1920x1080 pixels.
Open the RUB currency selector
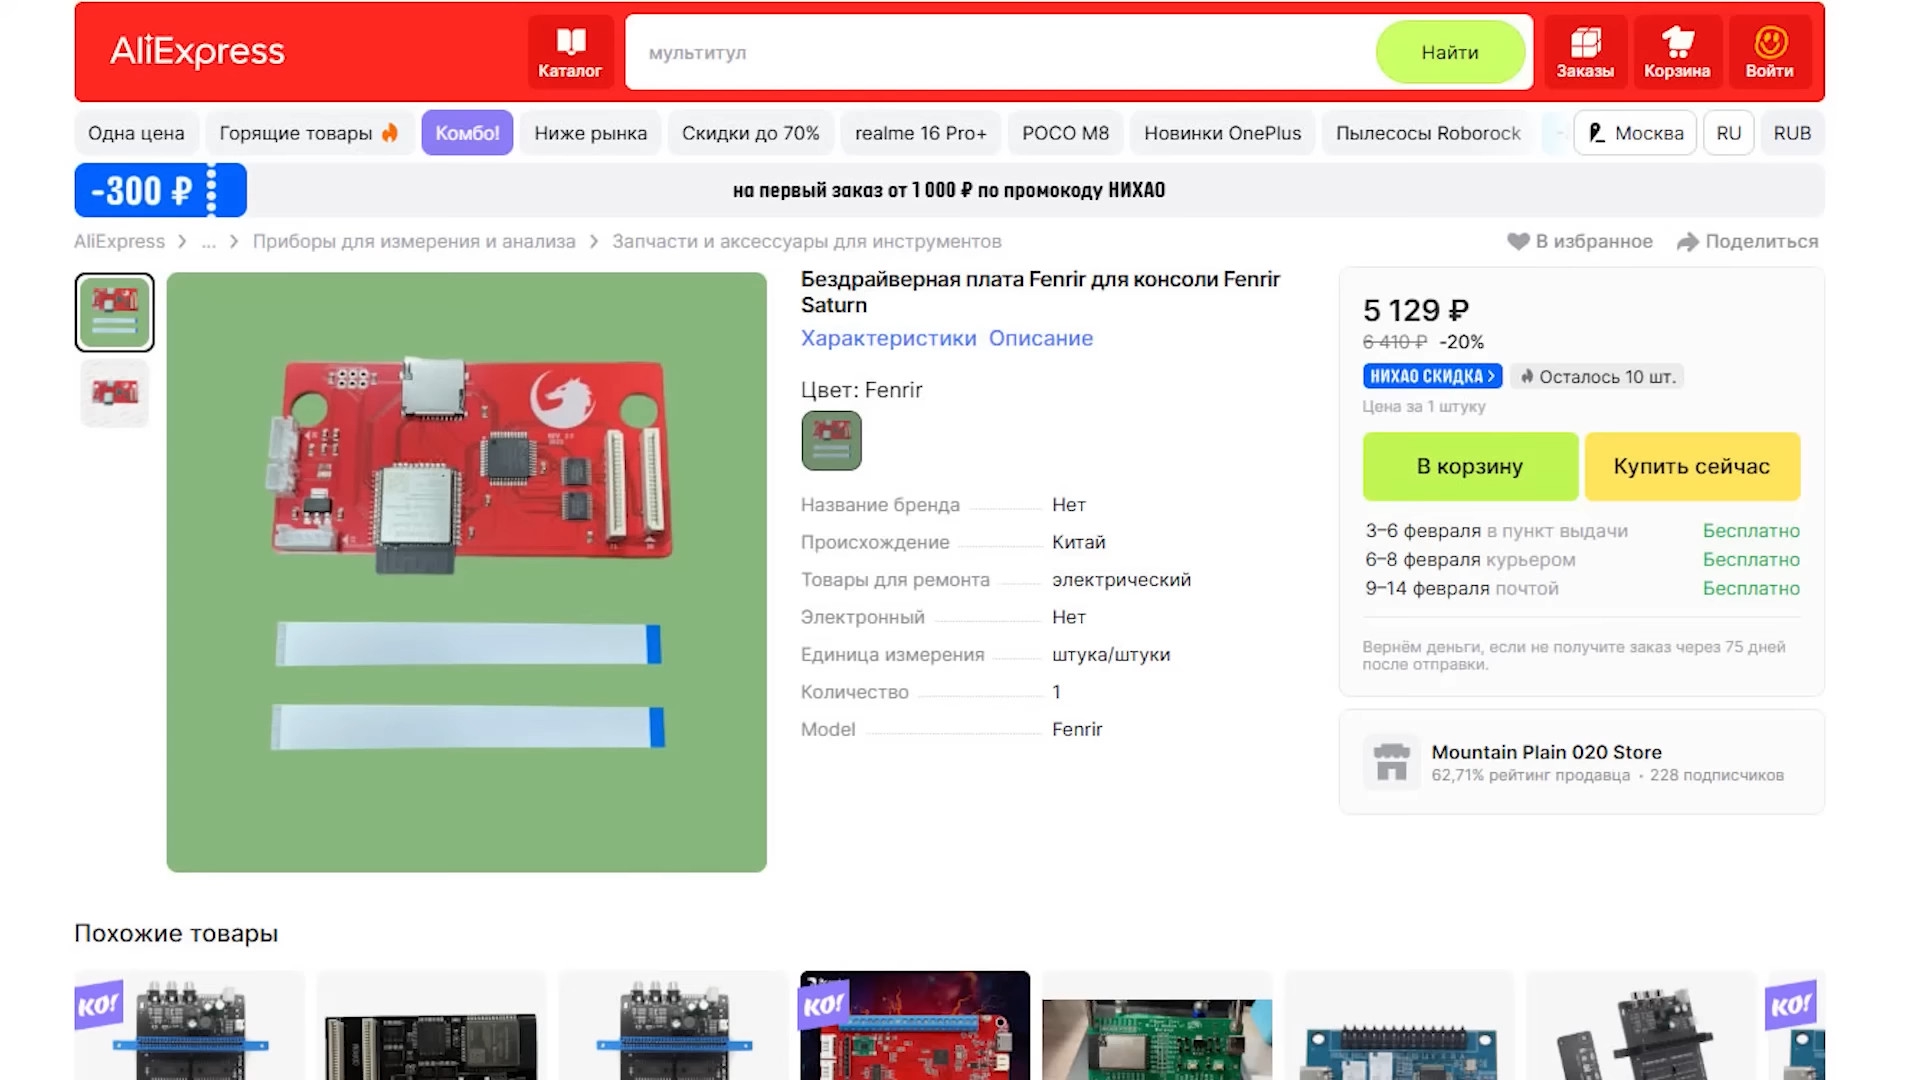click(x=1792, y=133)
